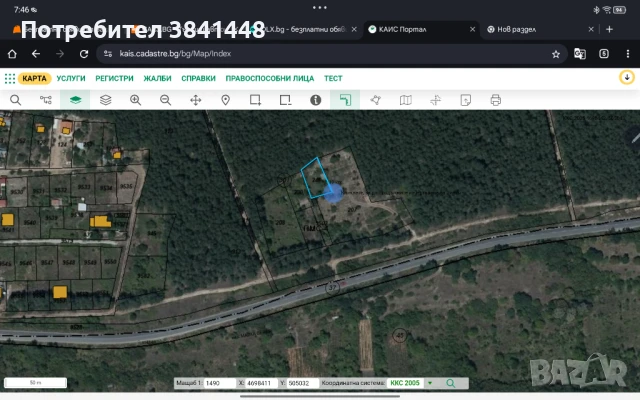Click the blue highlighted parcel outline
The height and width of the screenshot is (400, 640).
pyautogui.click(x=317, y=178)
